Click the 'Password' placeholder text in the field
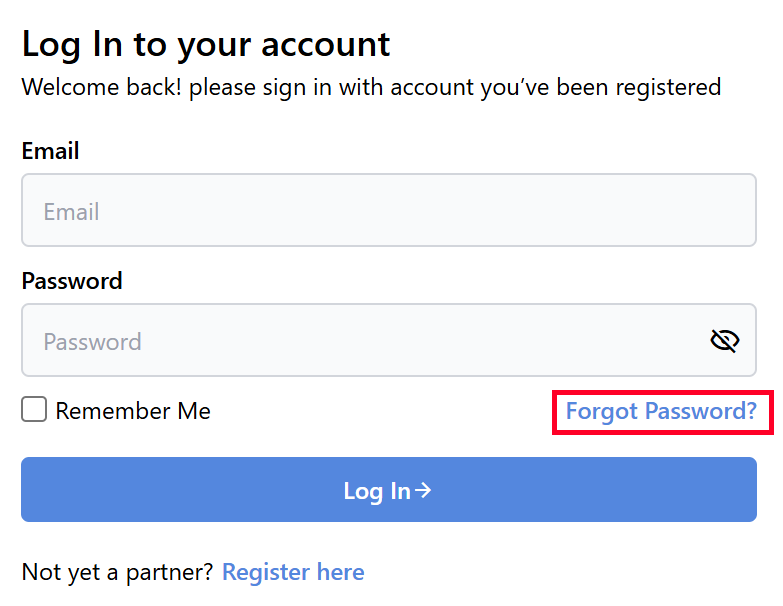 pyautogui.click(x=92, y=342)
